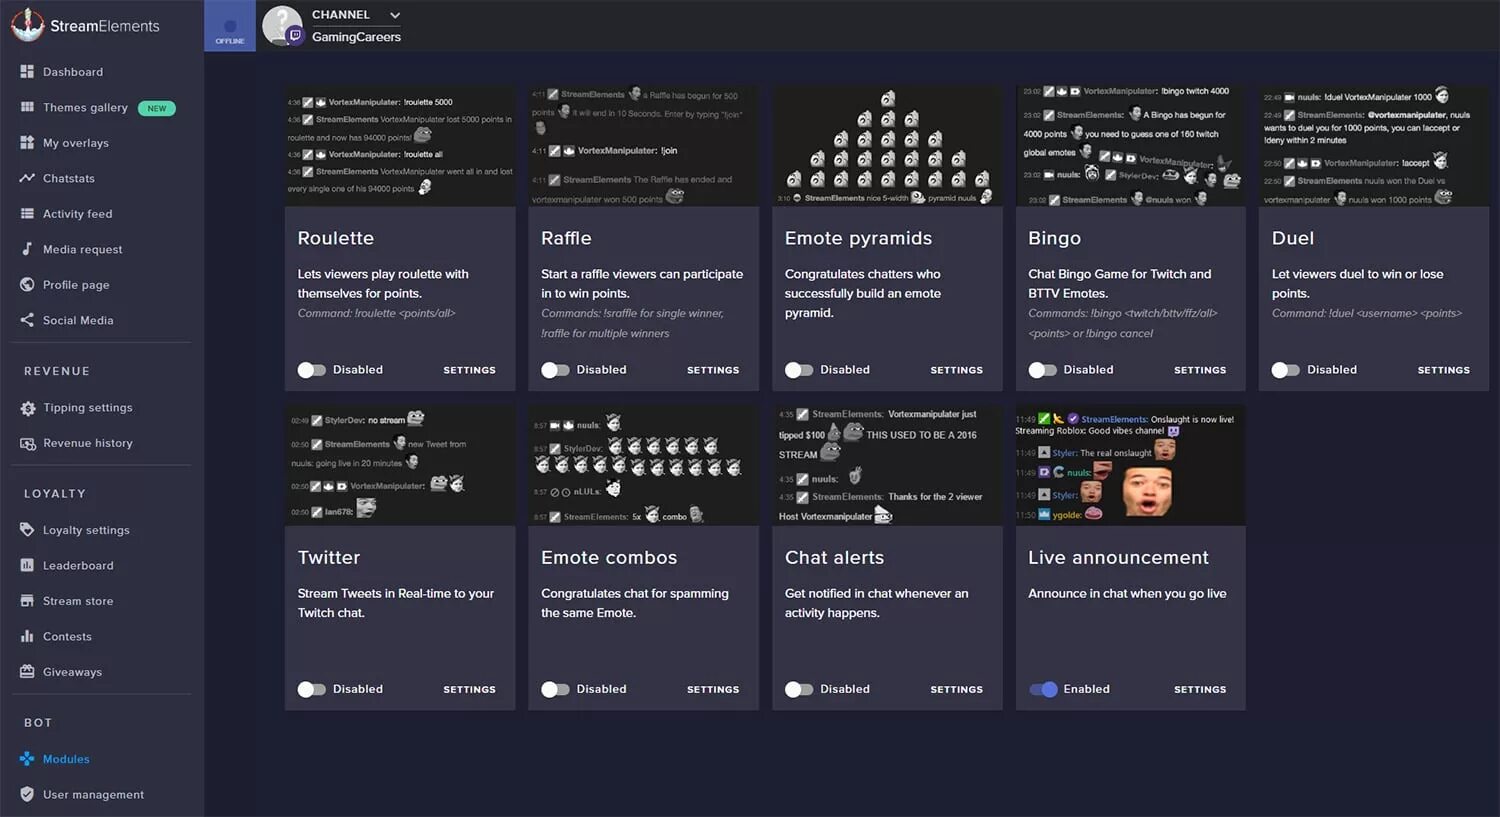Enable the Emote pyramids module toggle
The height and width of the screenshot is (817, 1500).
pyautogui.click(x=799, y=370)
